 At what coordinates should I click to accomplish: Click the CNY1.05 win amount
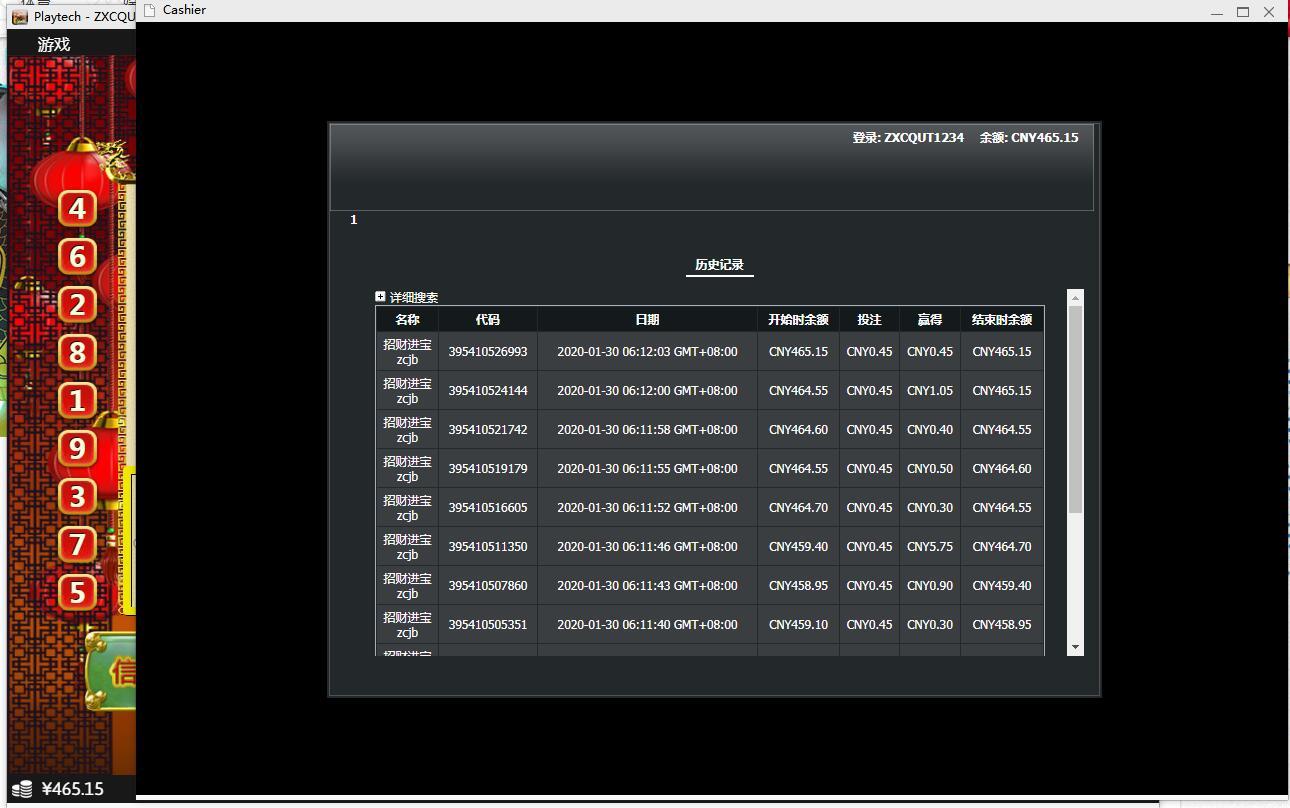930,391
